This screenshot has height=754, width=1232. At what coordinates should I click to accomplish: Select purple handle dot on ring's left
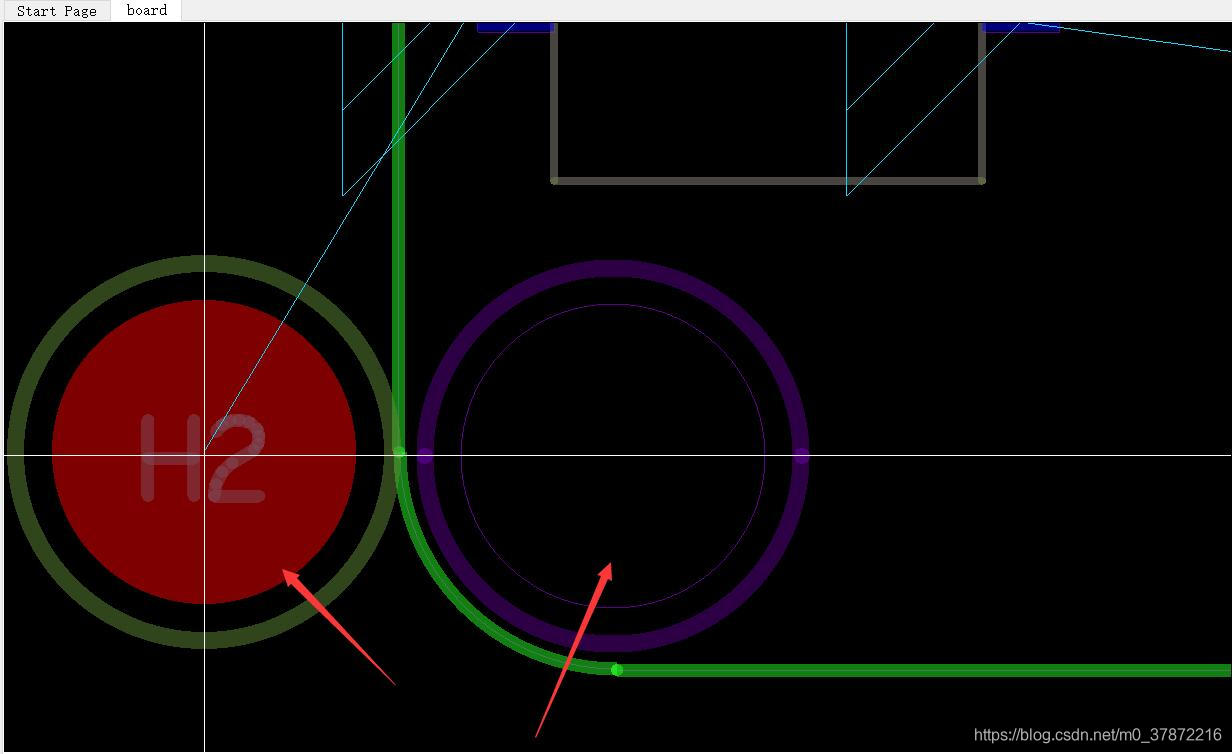(x=425, y=456)
